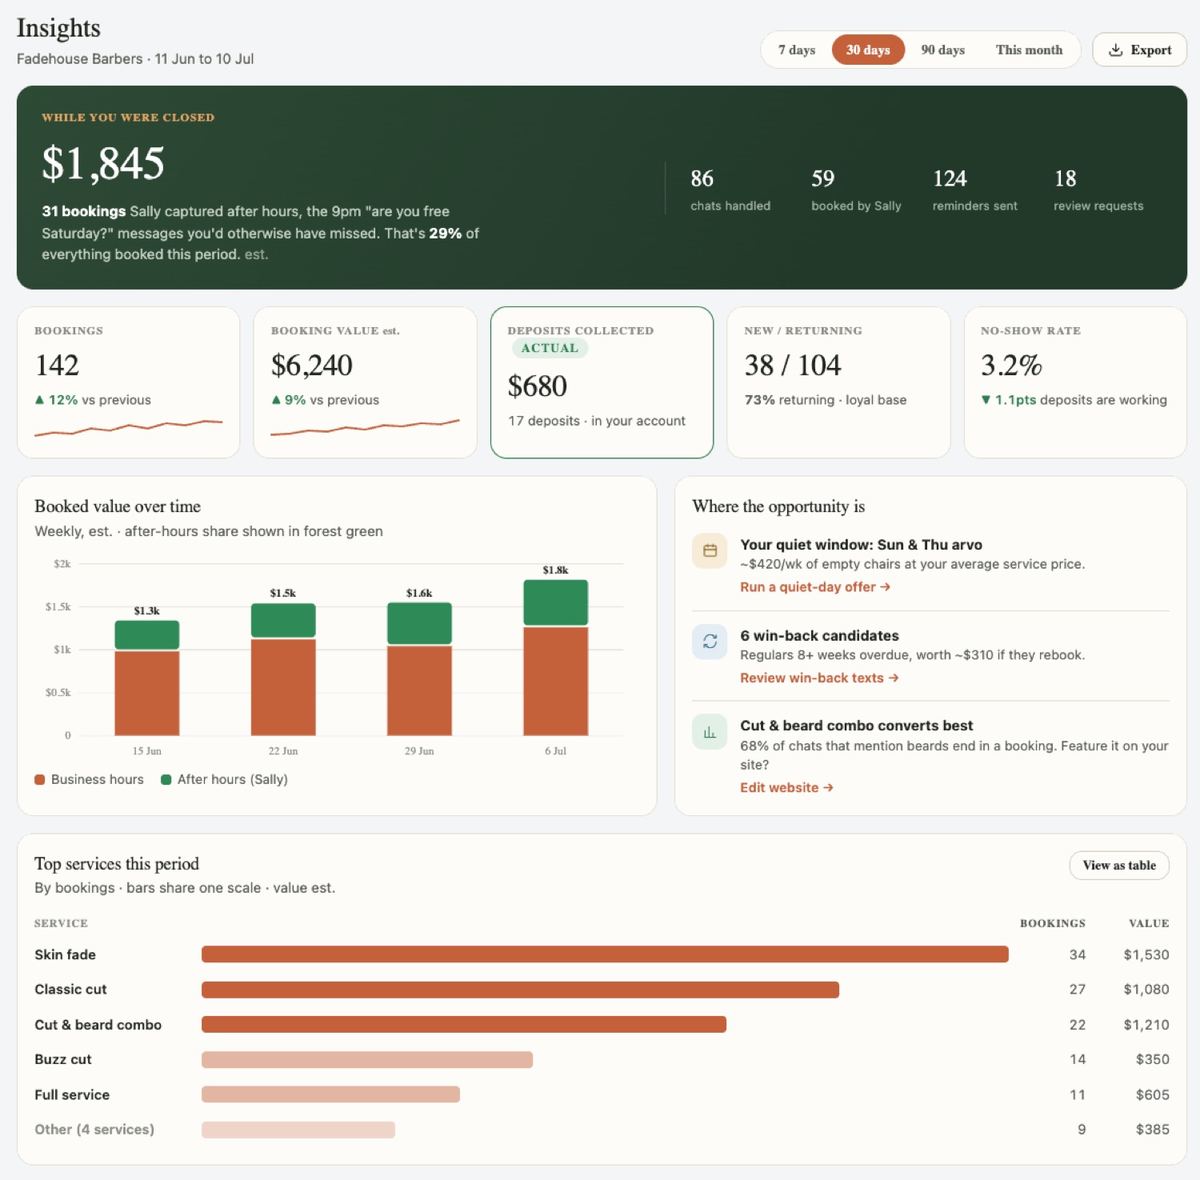The height and width of the screenshot is (1180, 1200).
Task: Open the New / Returning card
Action: 838,383
